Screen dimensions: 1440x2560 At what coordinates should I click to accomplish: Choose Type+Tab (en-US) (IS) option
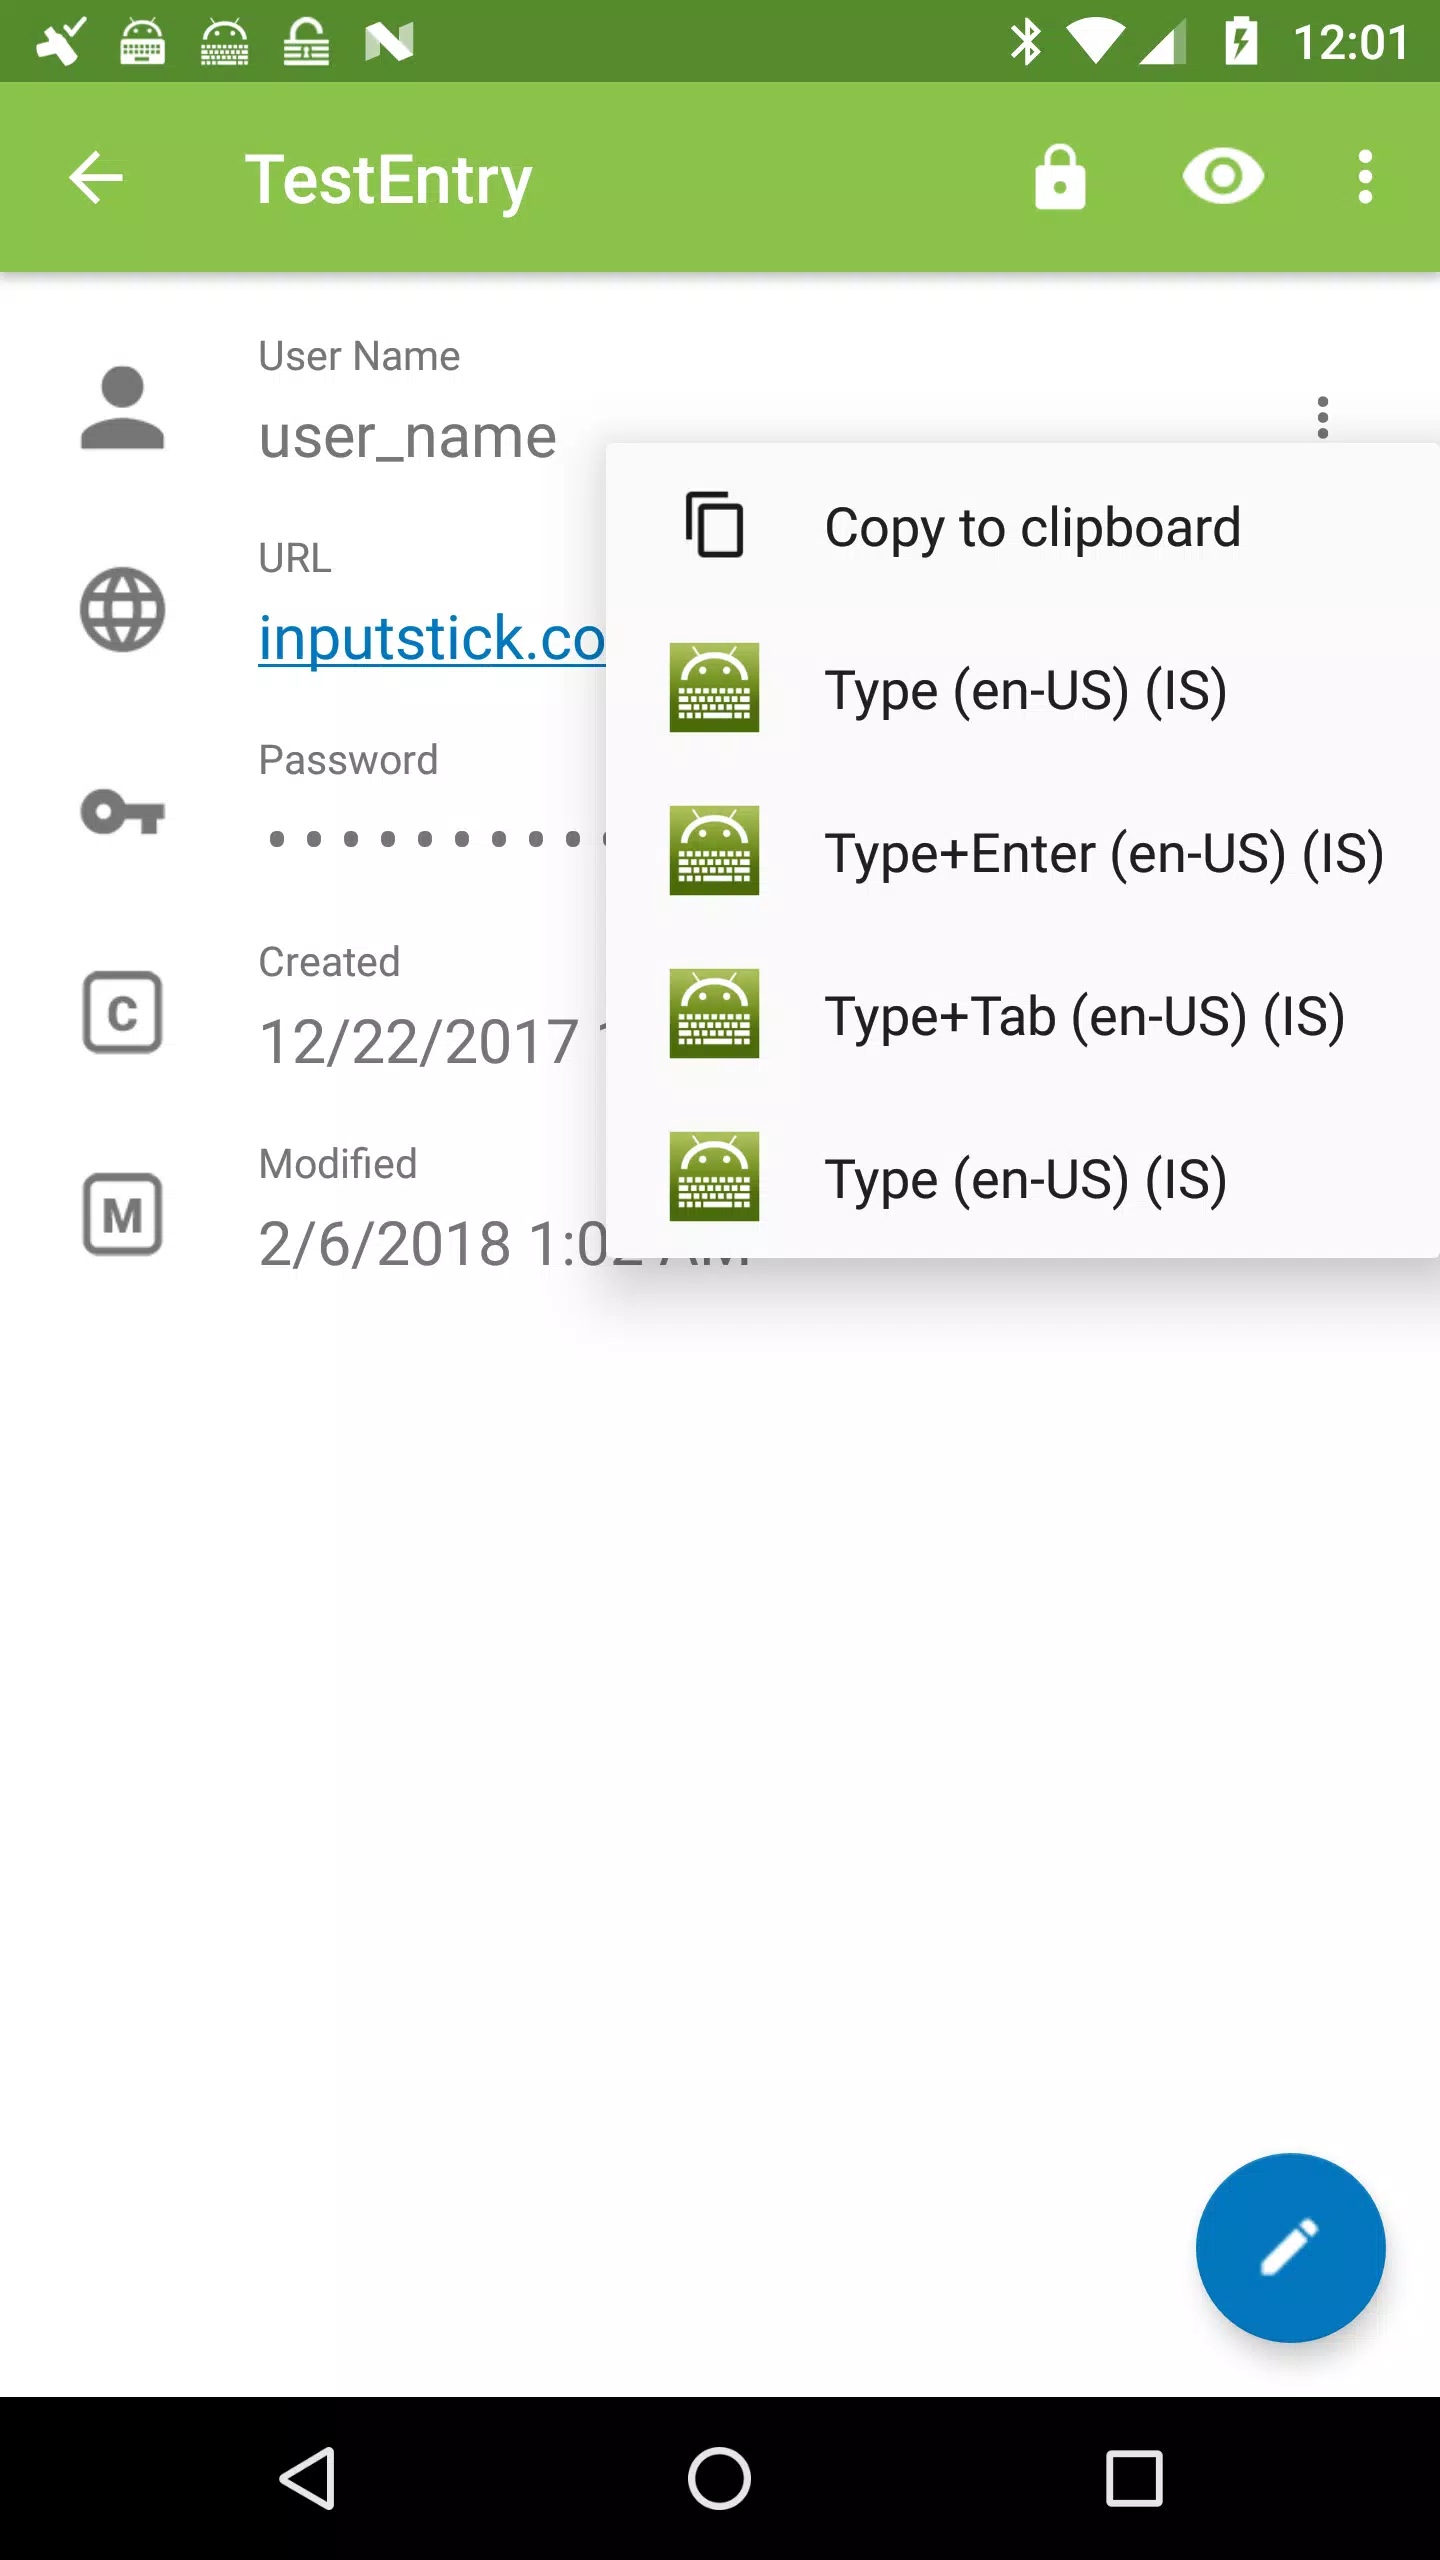[x=1022, y=1015]
